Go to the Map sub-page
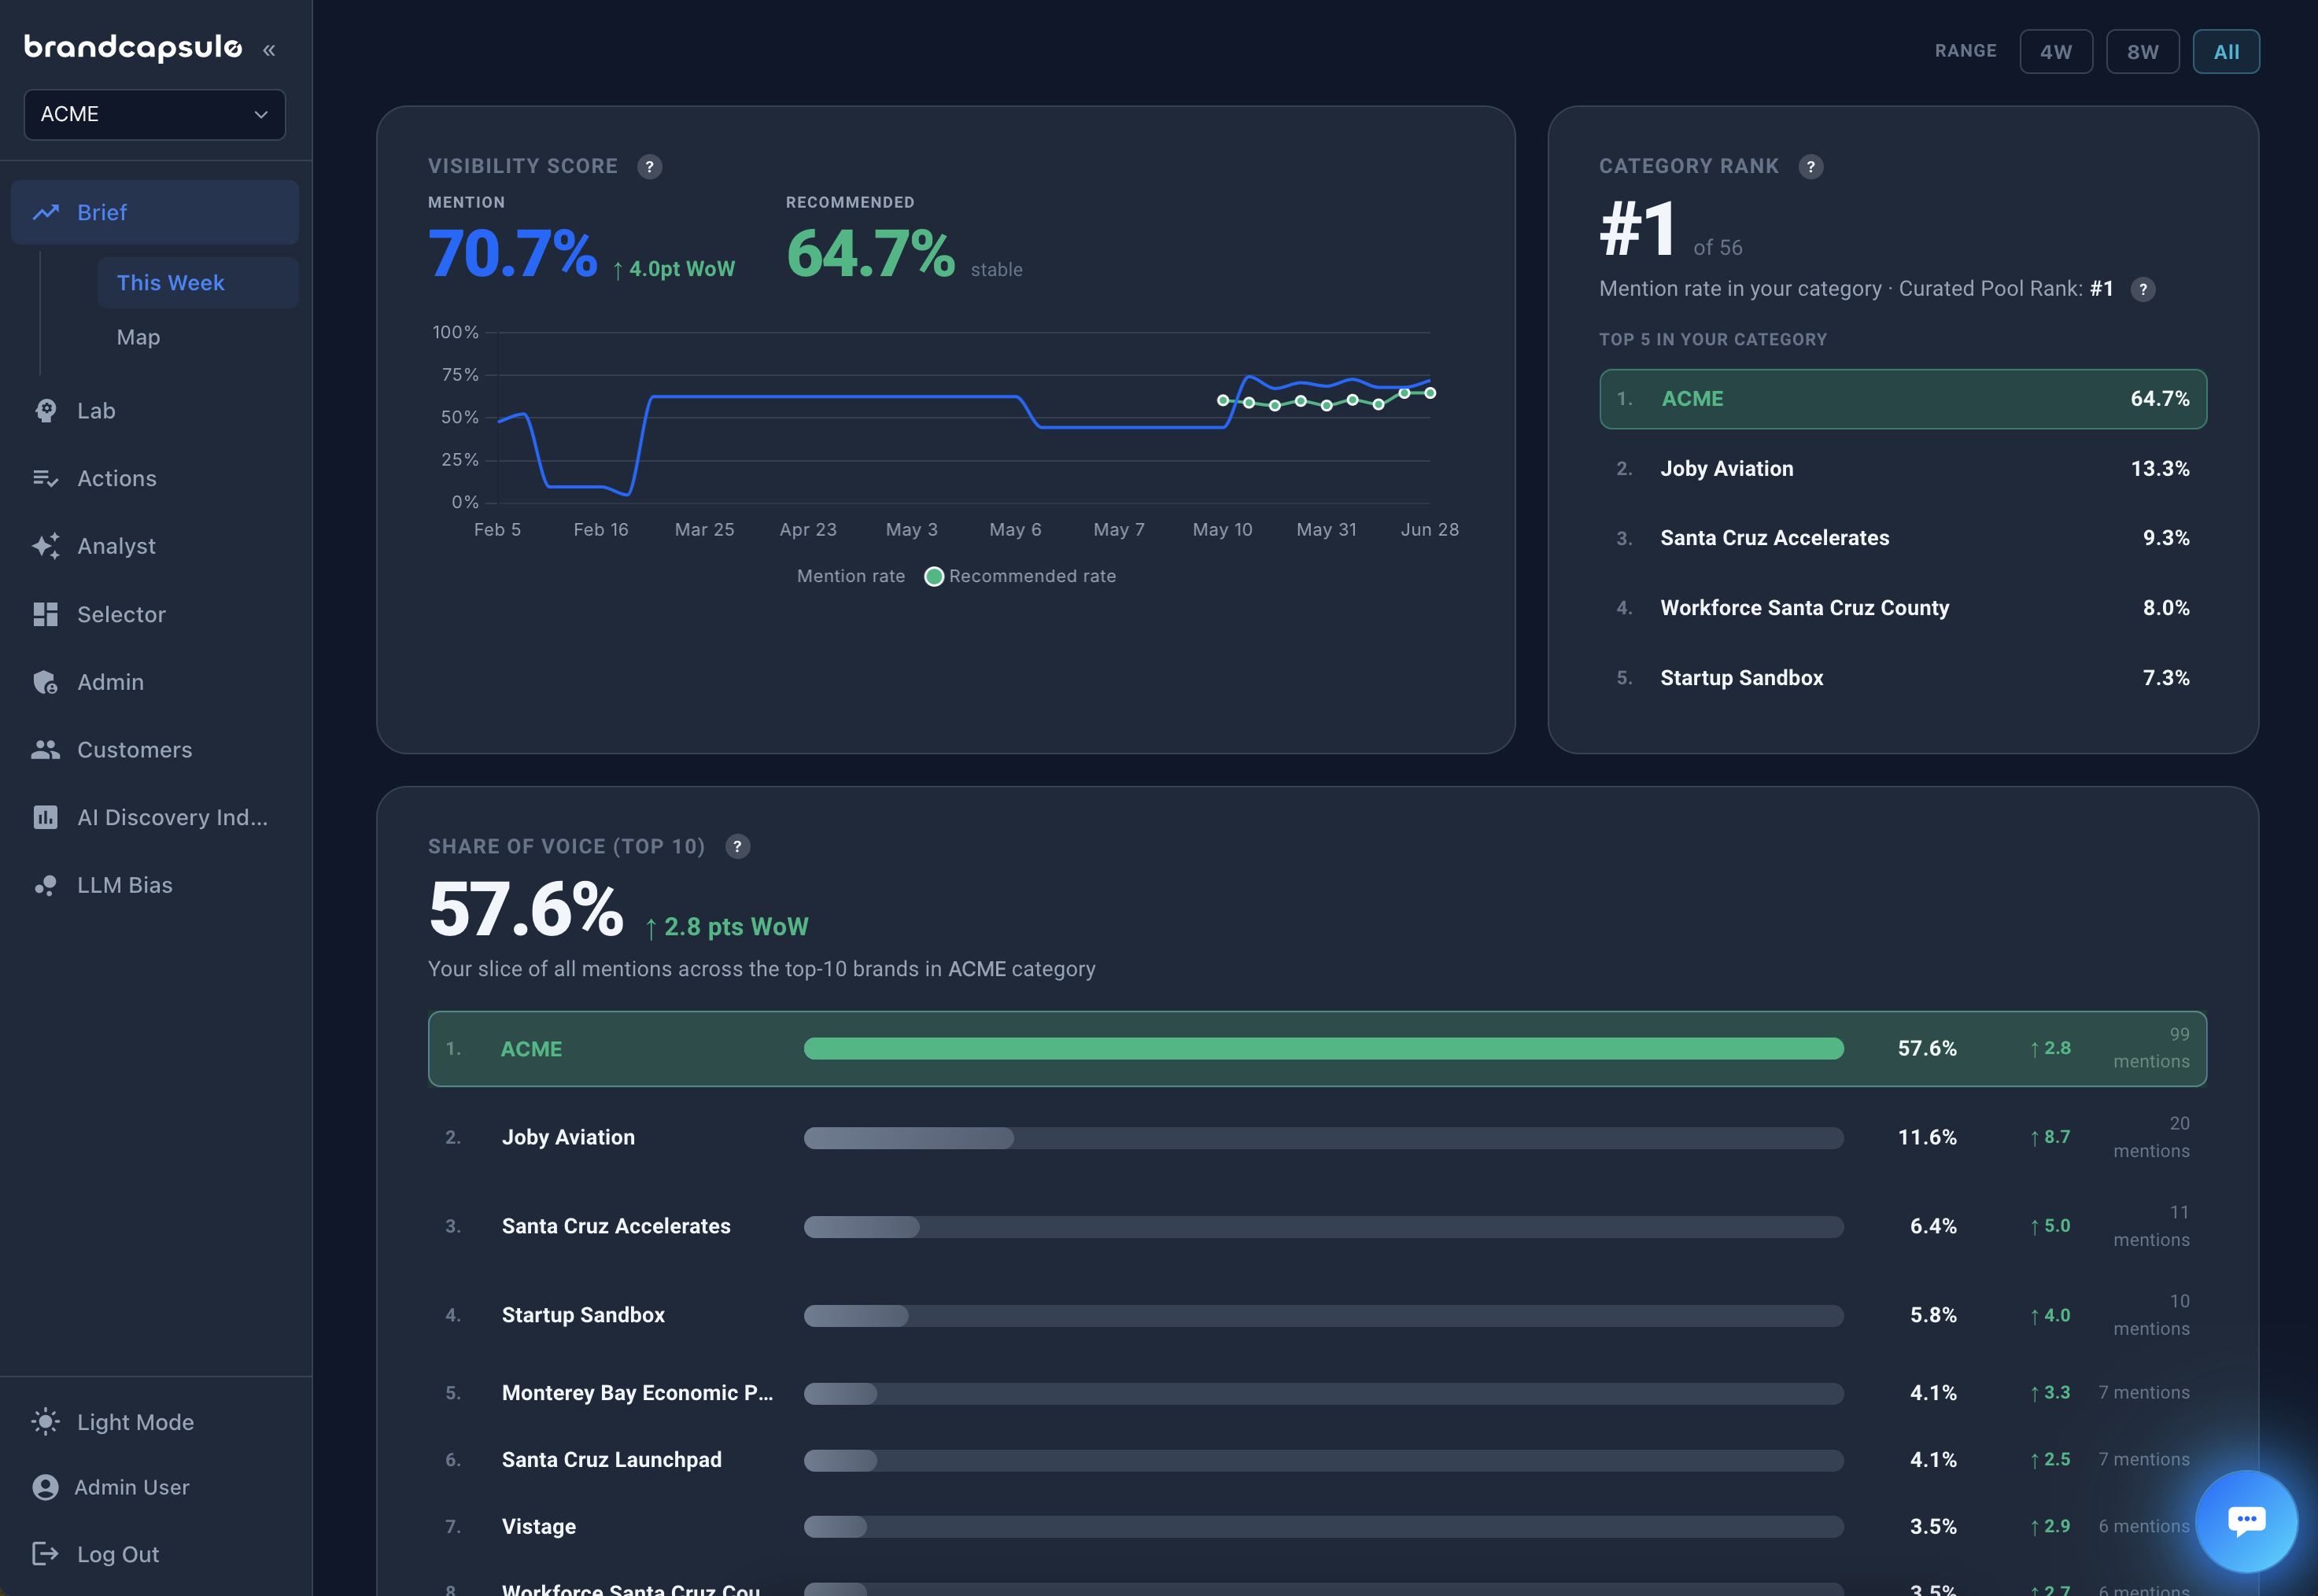 coord(138,337)
